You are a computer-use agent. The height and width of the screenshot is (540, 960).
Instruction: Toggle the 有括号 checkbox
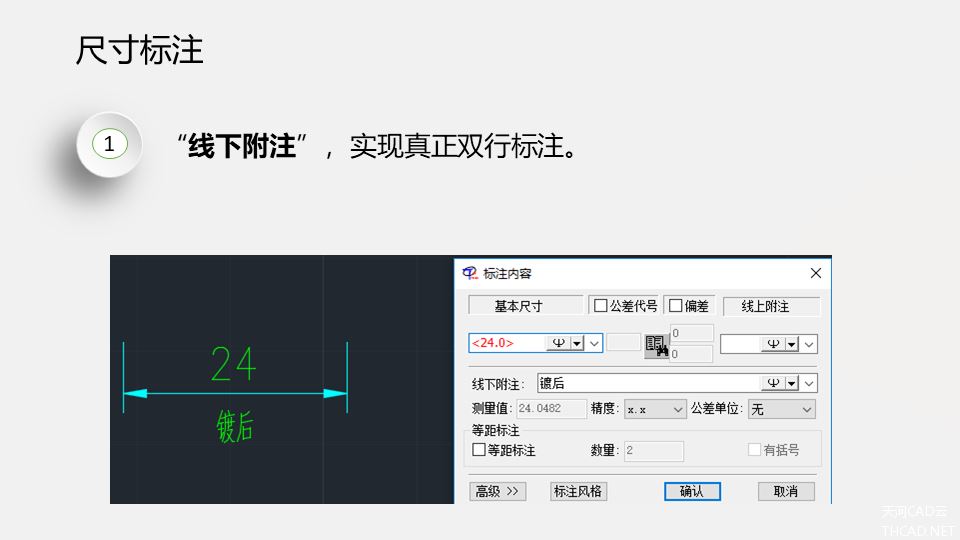[754, 450]
